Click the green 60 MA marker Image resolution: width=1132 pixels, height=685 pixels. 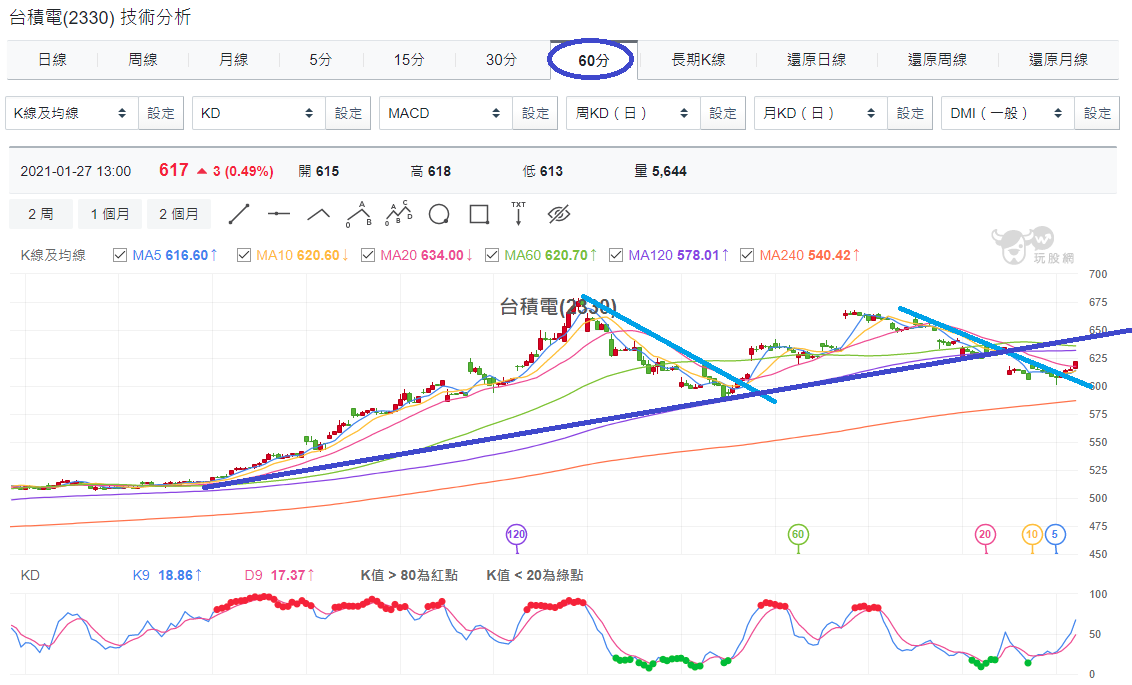798,535
